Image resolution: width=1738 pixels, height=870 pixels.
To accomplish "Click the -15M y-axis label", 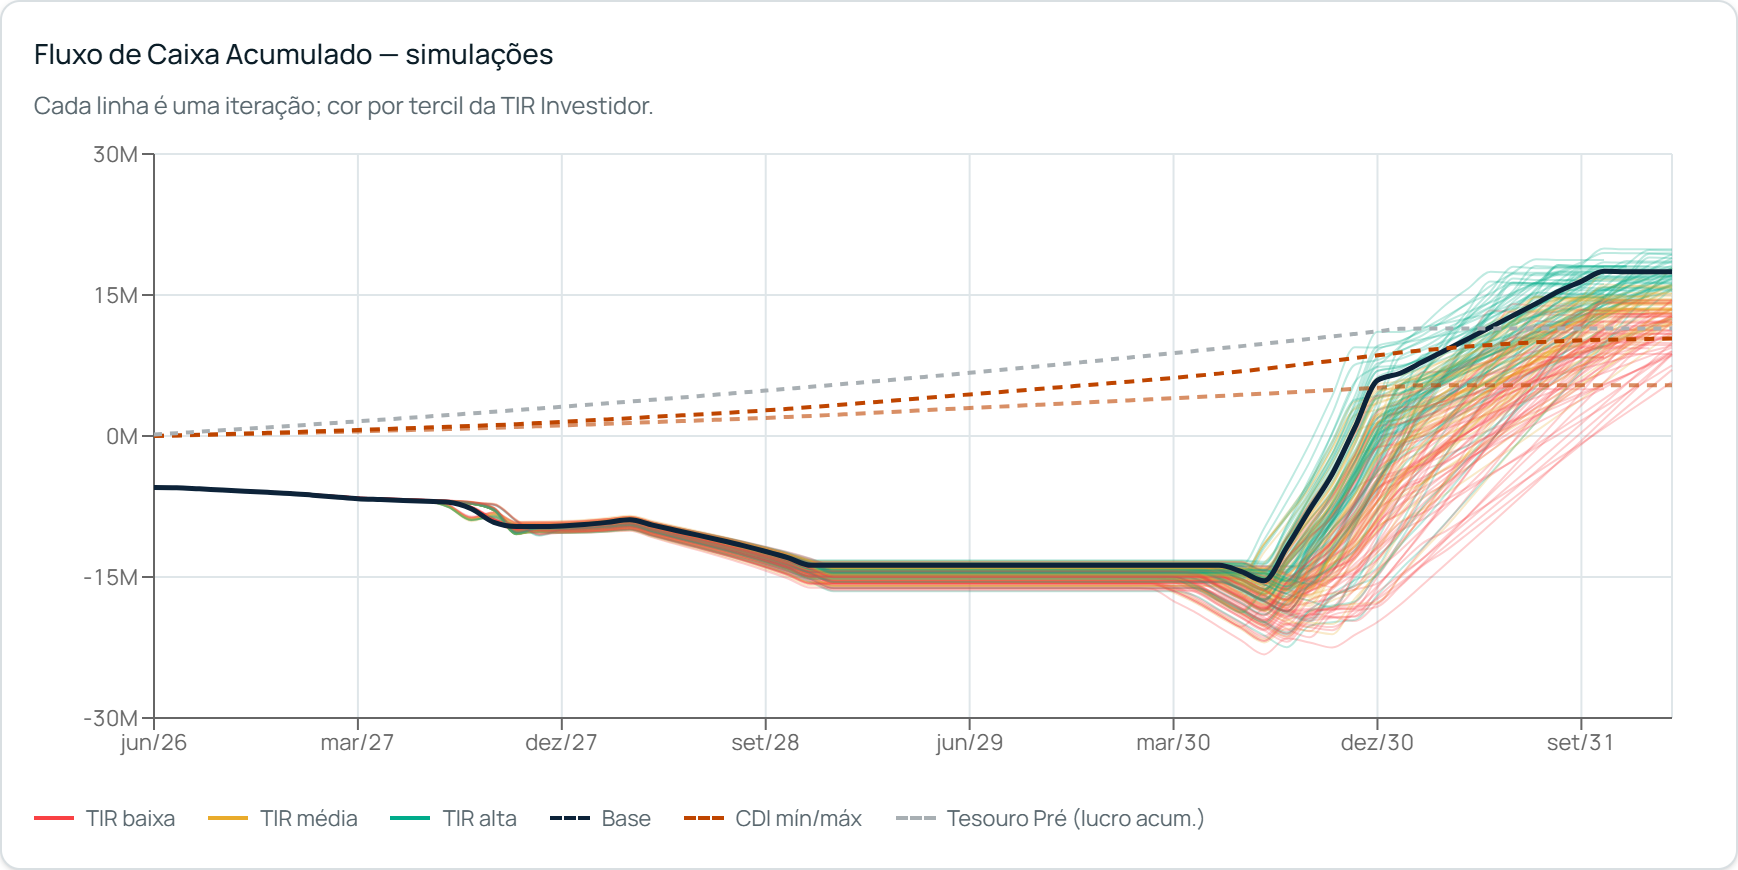I will click(x=111, y=577).
